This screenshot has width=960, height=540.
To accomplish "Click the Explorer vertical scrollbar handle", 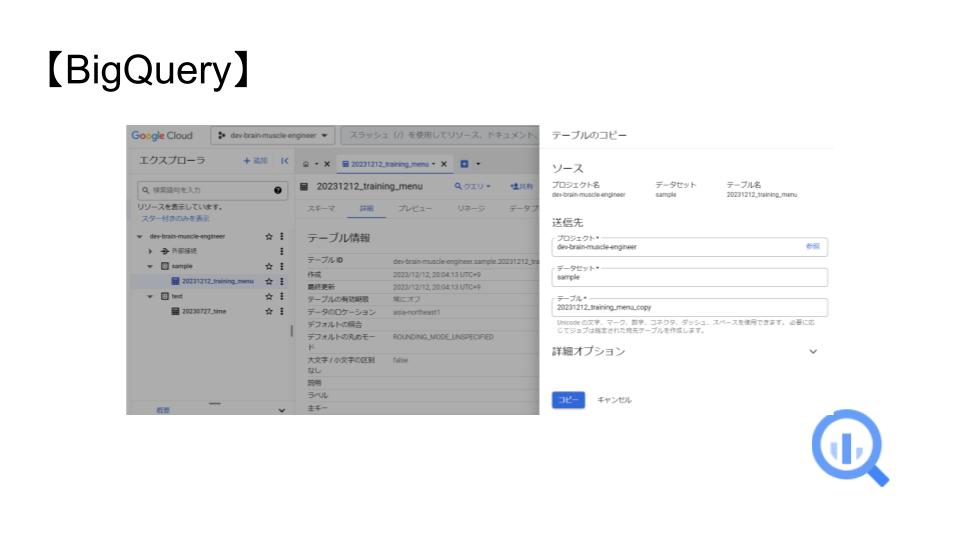I will click(291, 331).
